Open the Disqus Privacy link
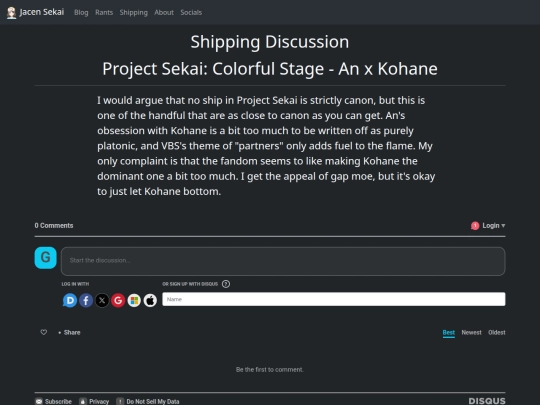 tap(94, 401)
